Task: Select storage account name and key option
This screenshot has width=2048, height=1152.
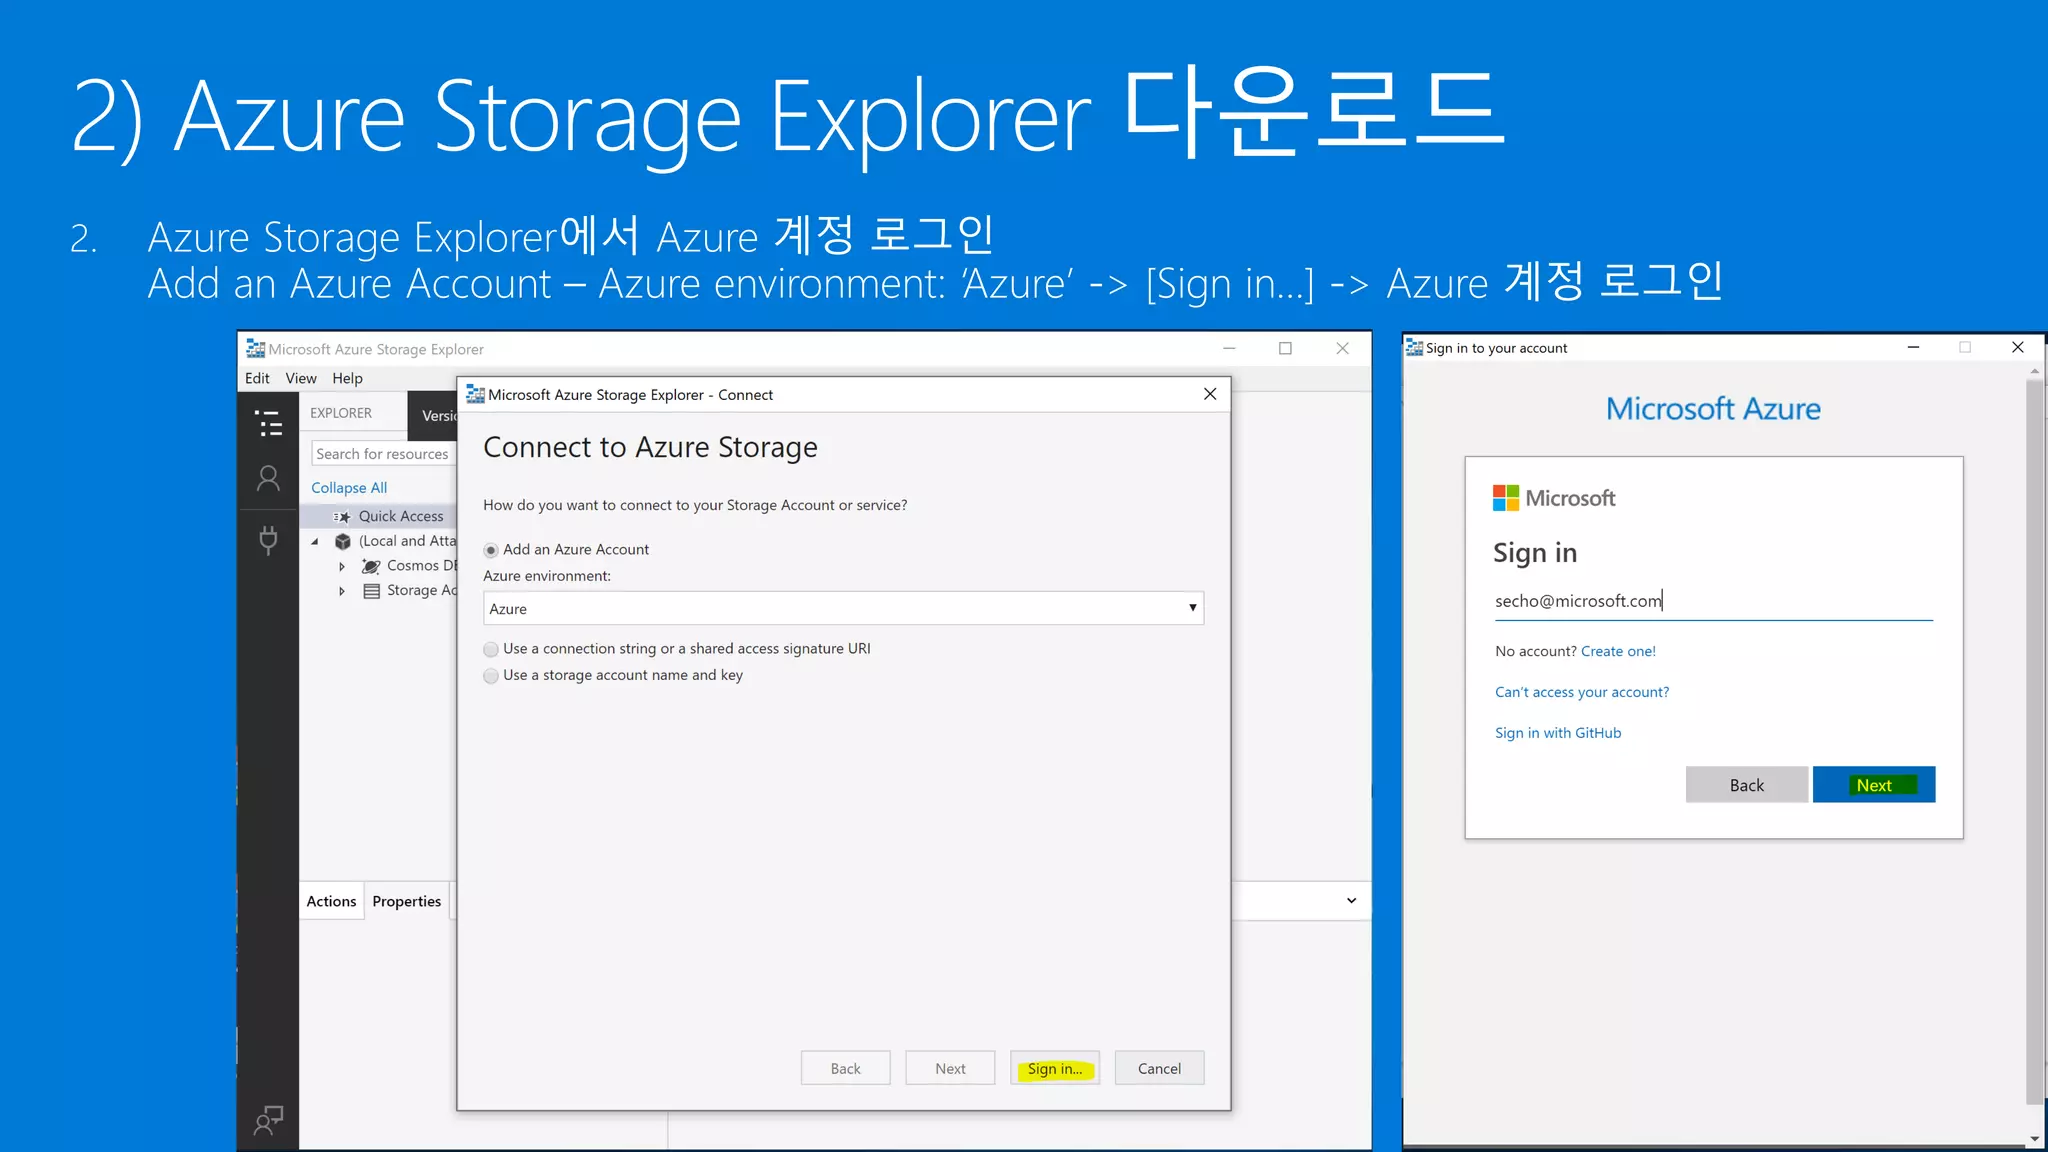Action: (x=491, y=676)
